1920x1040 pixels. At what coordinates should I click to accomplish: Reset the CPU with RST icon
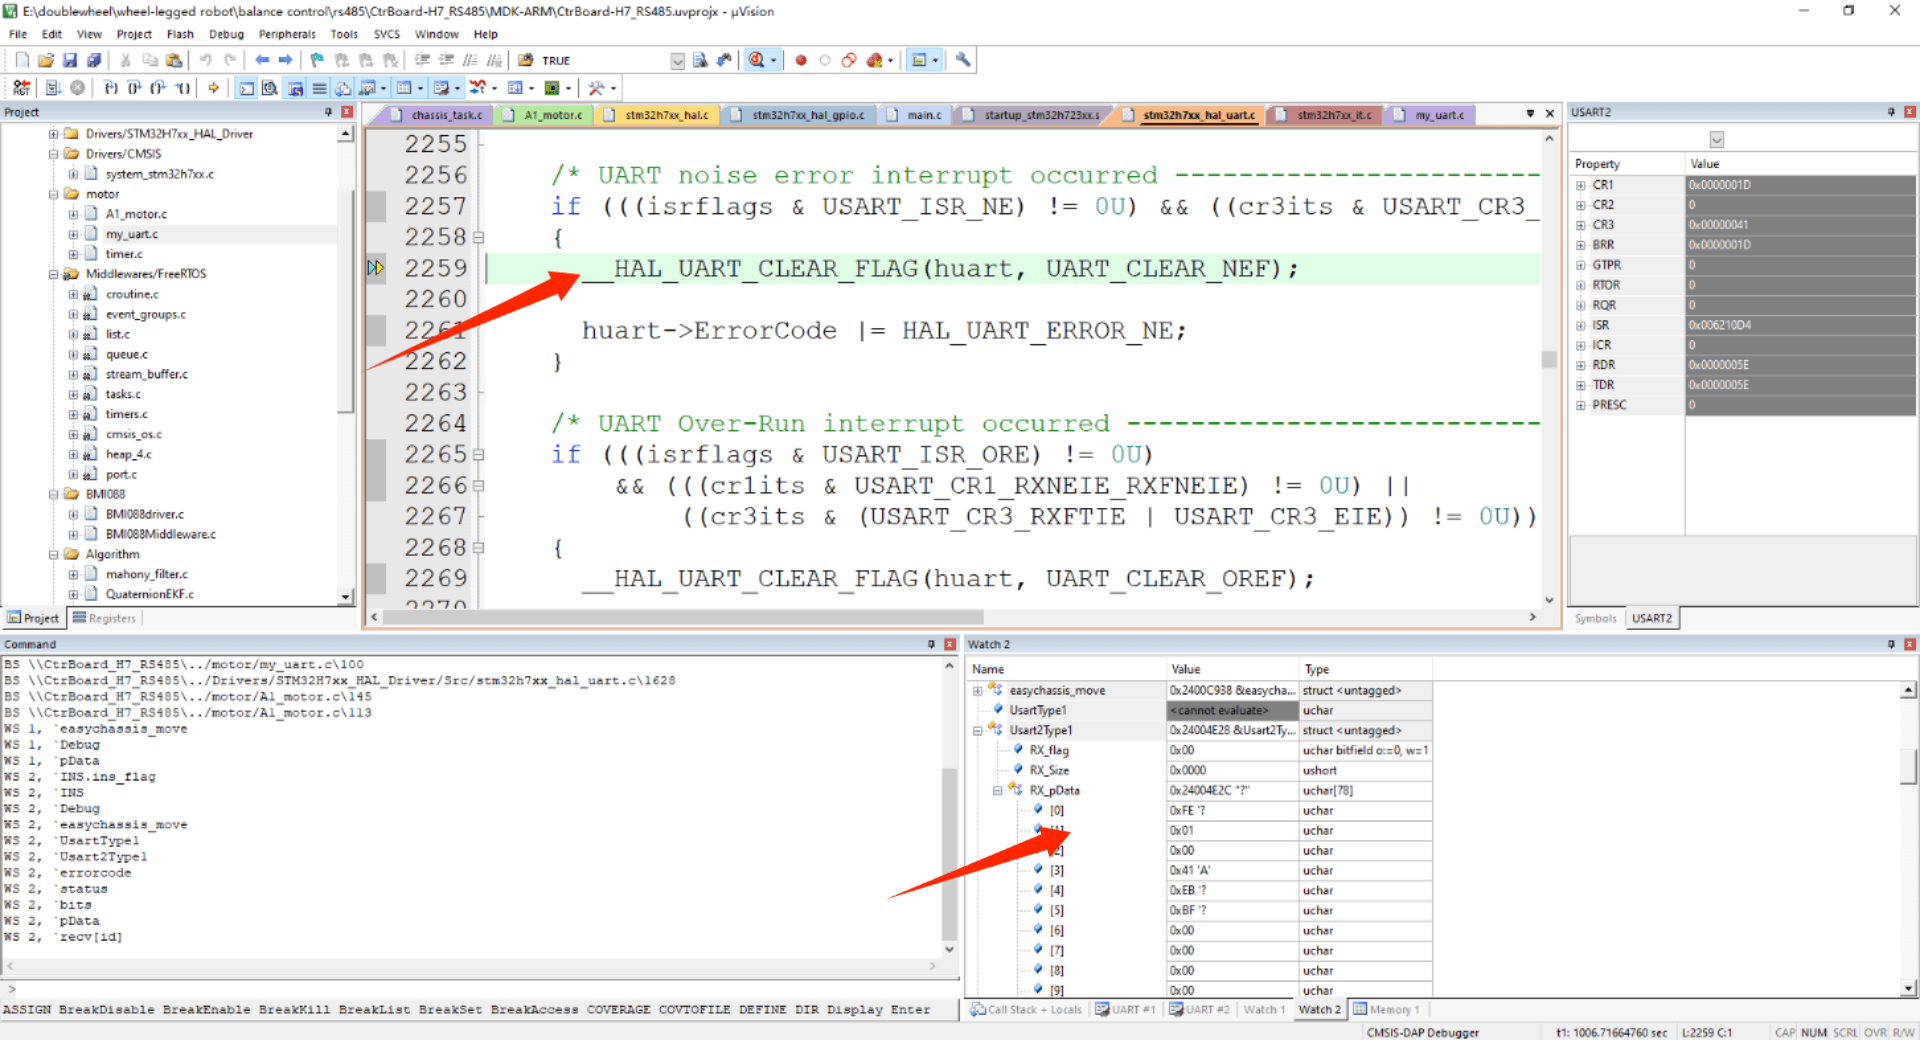[x=21, y=88]
